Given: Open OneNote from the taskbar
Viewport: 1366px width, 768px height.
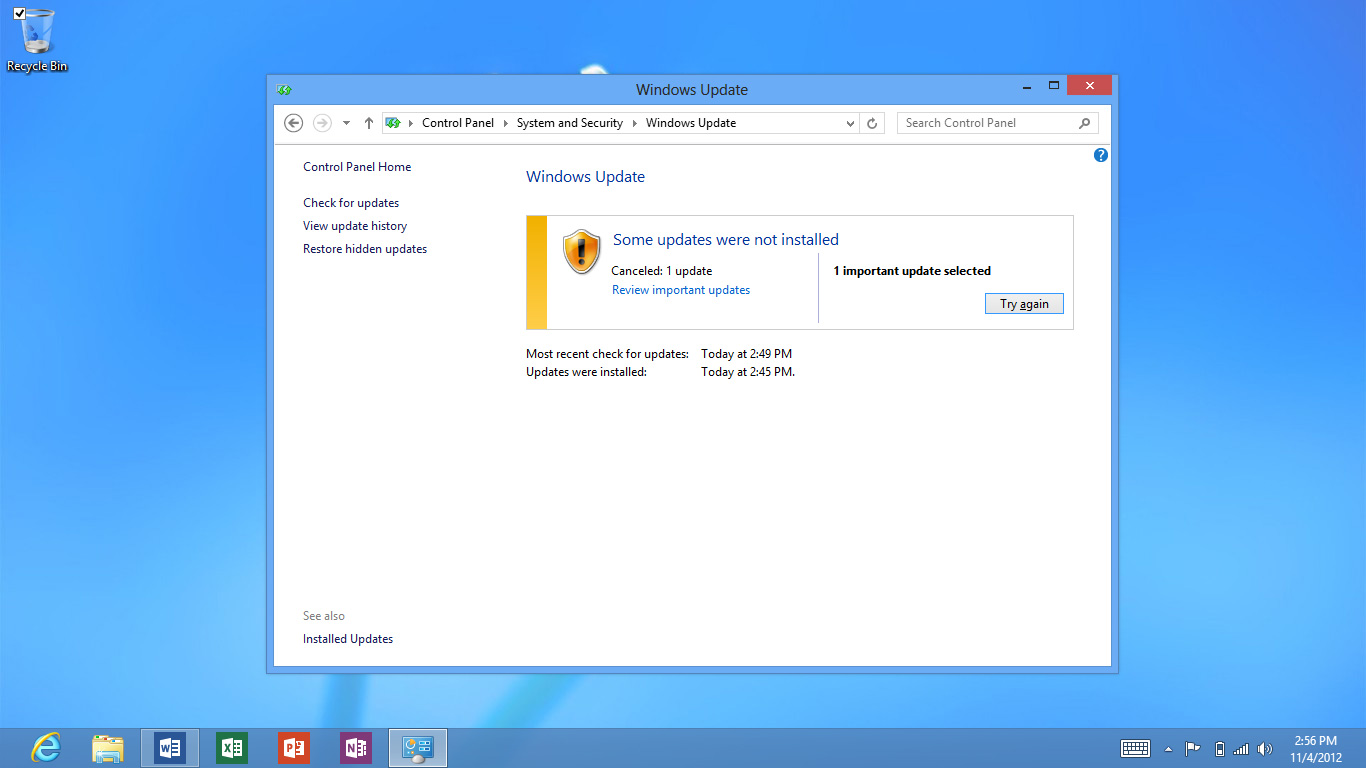Looking at the screenshot, I should coord(356,748).
